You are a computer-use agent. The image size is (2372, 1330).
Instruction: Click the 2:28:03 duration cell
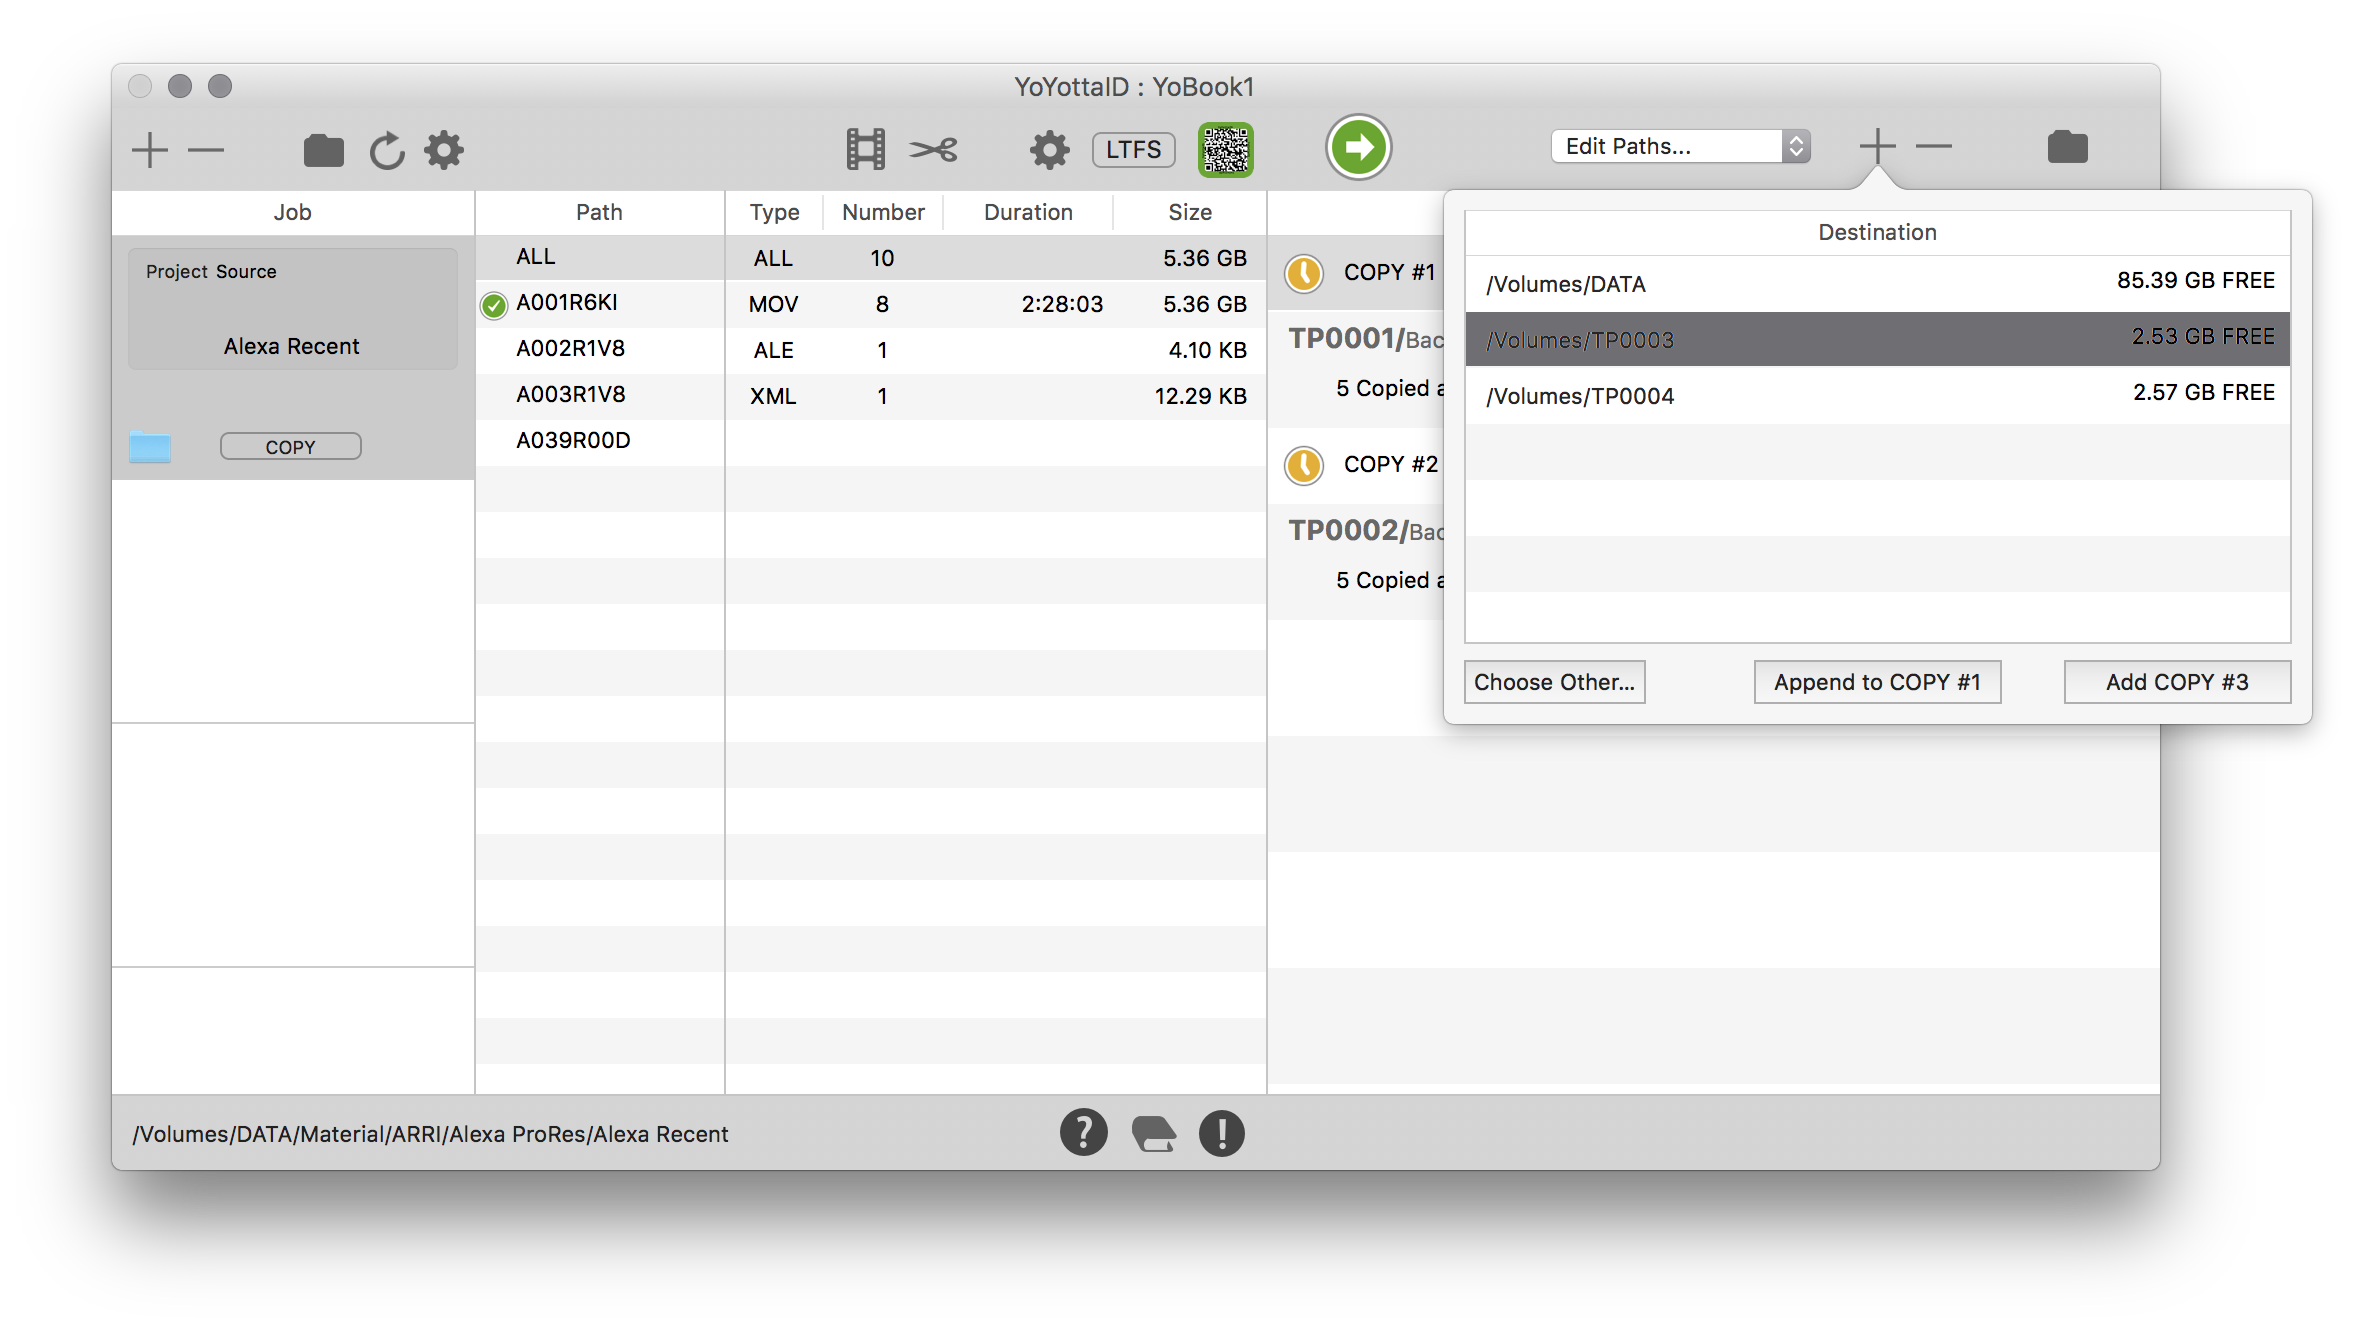1062,304
